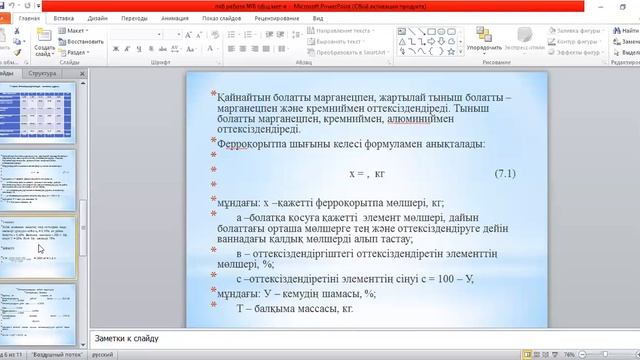
Task: Click the Создать слайд button
Action: click(44, 42)
